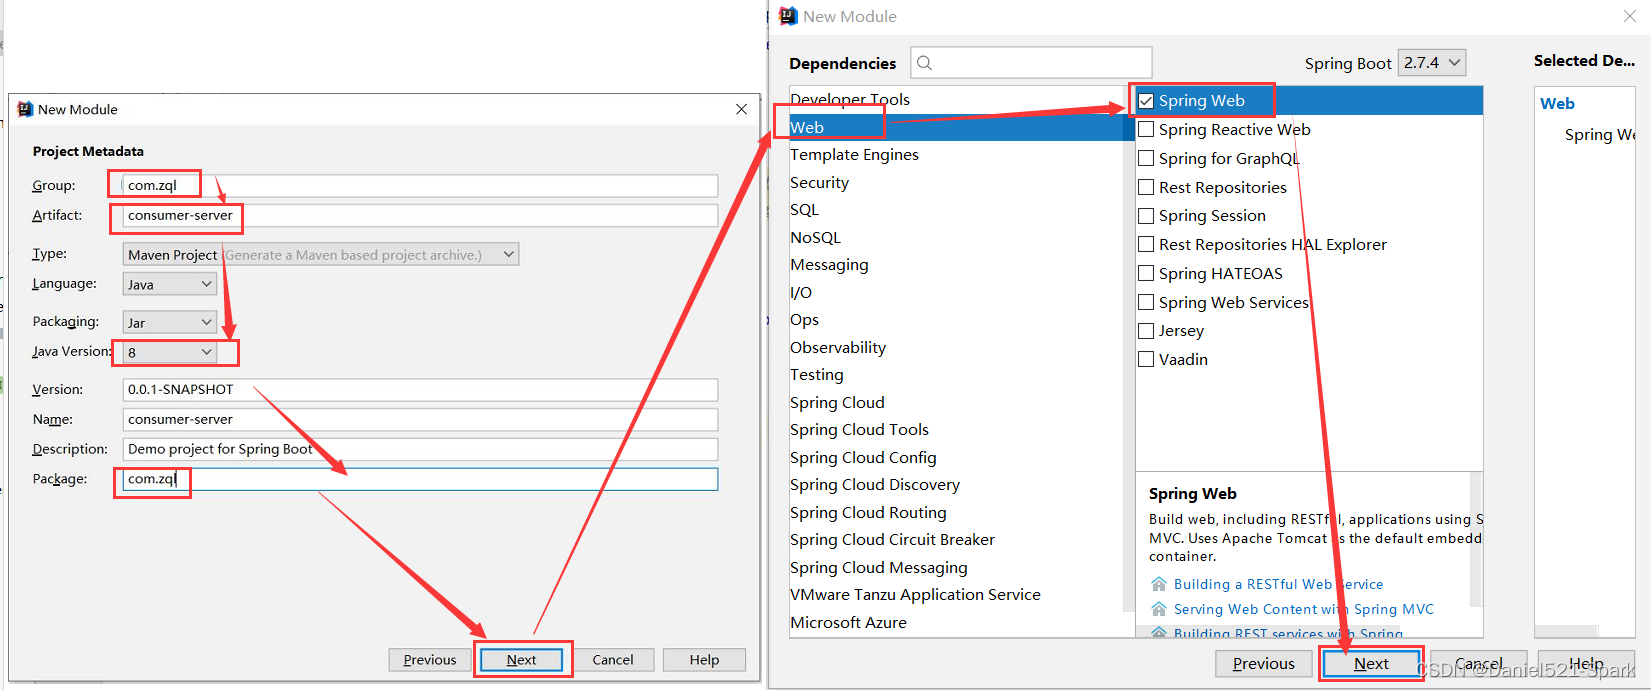This screenshot has height=690, width=1651.
Task: Click the Version field 0.0.1-SNAPSHOT
Action: 420,390
